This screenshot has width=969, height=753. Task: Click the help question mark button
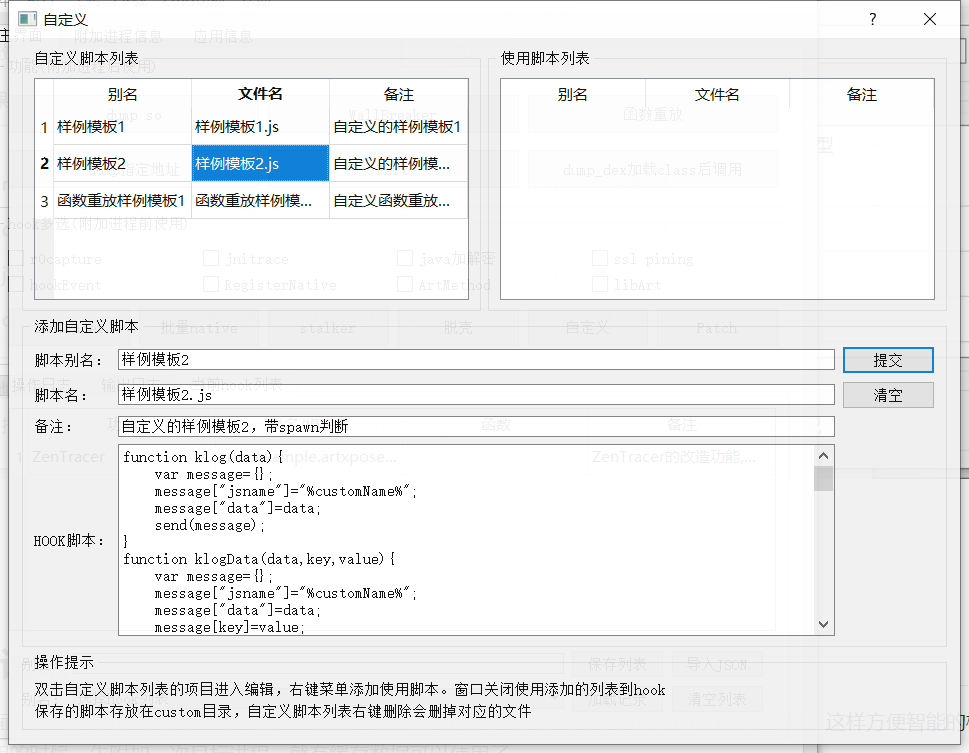(873, 19)
